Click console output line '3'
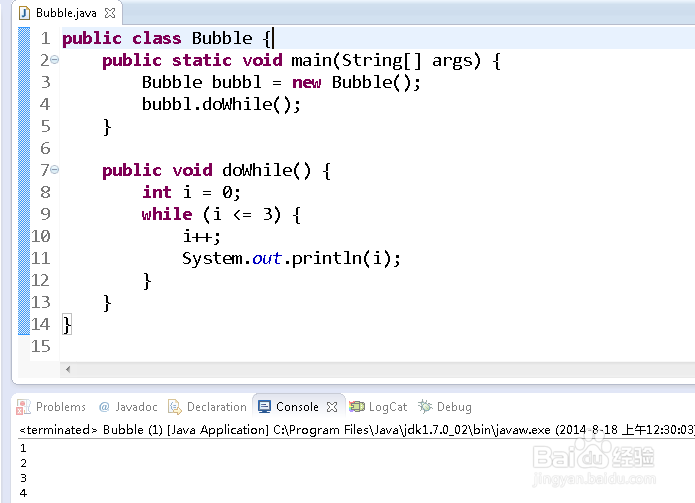The image size is (695, 503). (23, 478)
